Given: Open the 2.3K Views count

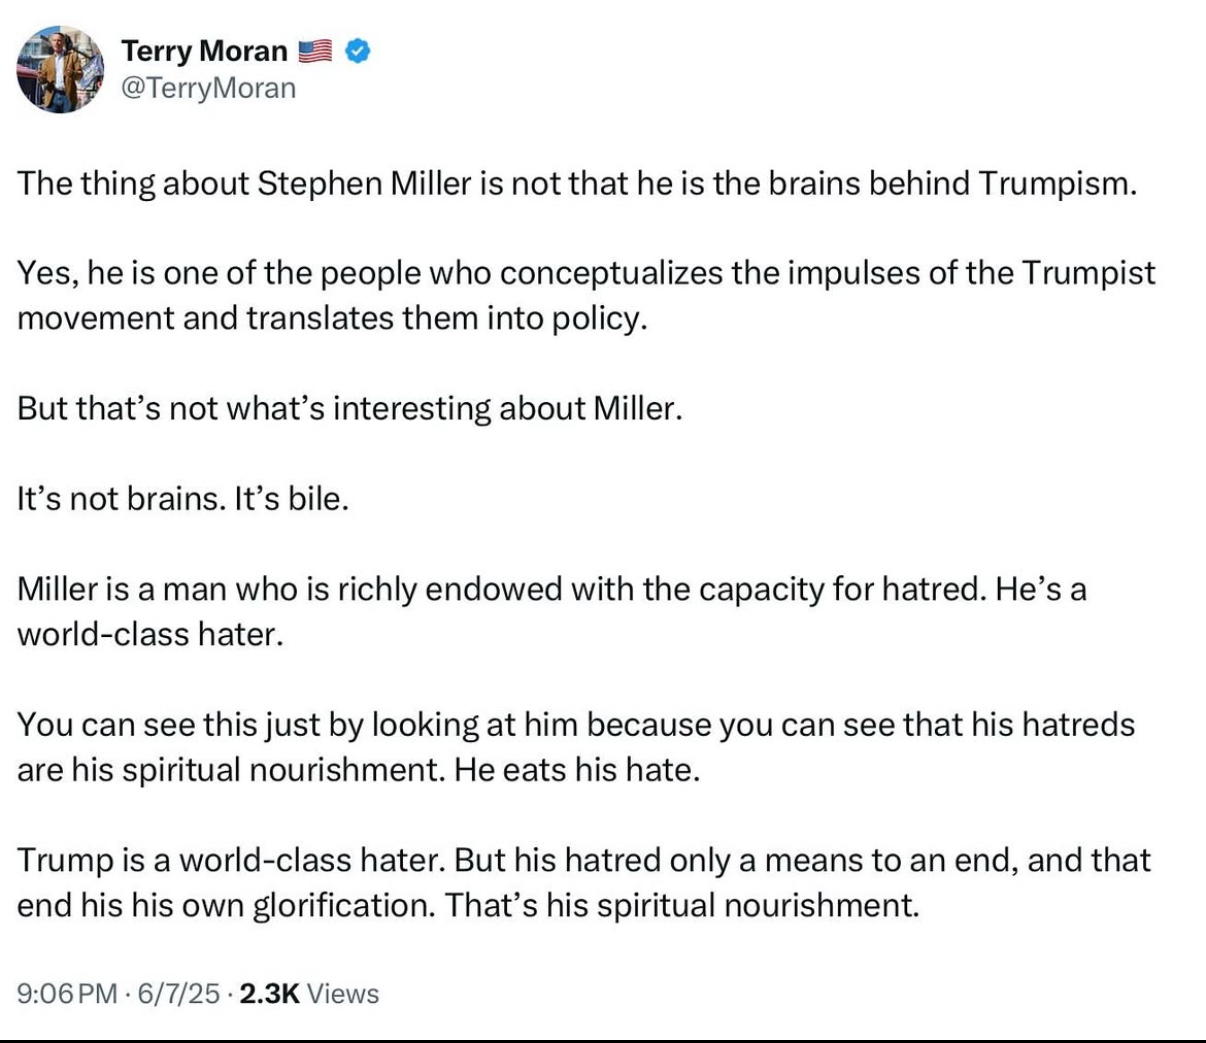Looking at the screenshot, I should pyautogui.click(x=309, y=994).
